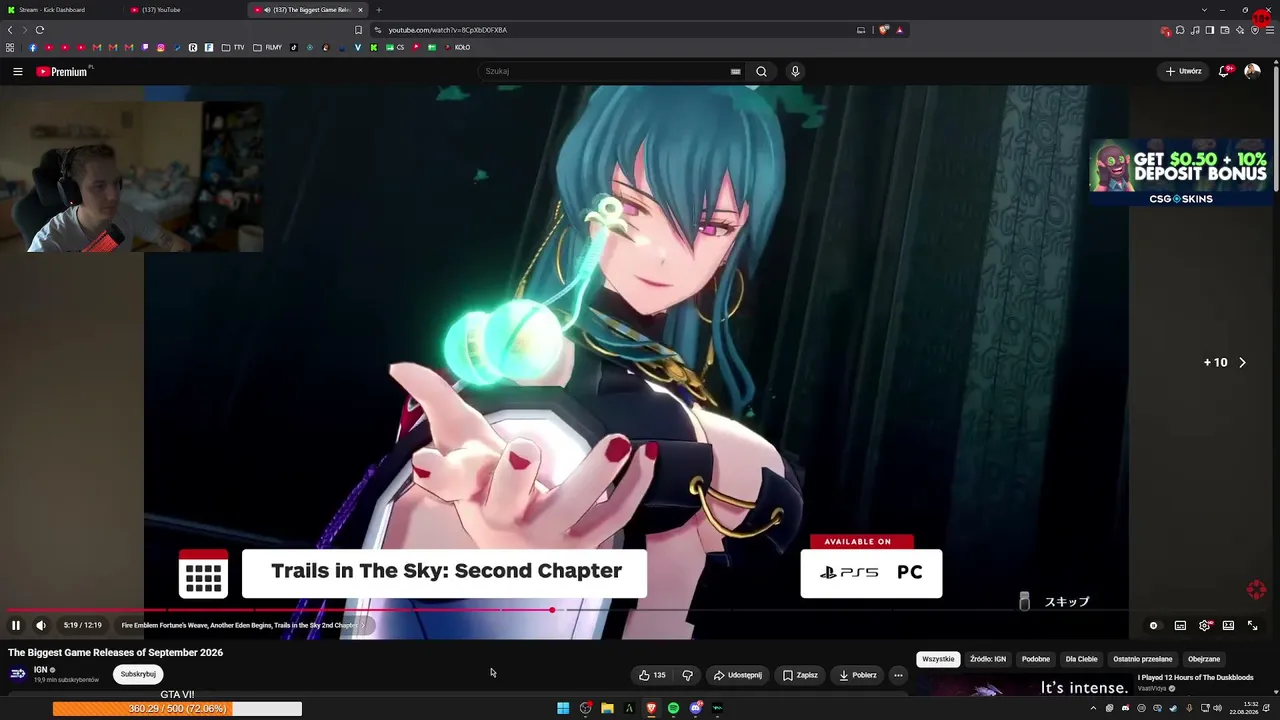Start voice search with microphone
Image resolution: width=1280 pixels, height=720 pixels.
(795, 71)
